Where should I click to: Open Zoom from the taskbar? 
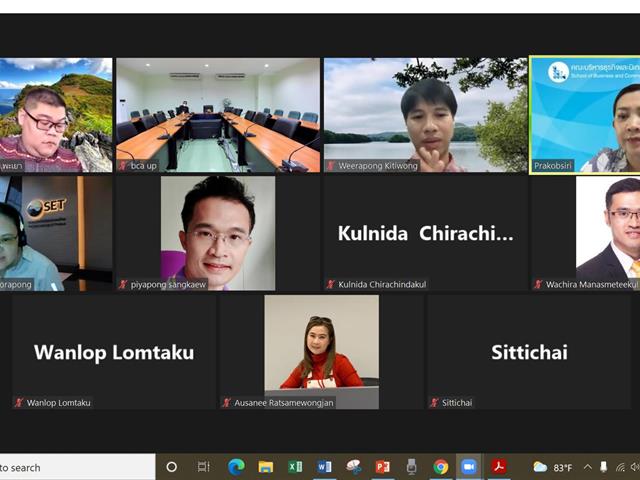click(x=469, y=467)
